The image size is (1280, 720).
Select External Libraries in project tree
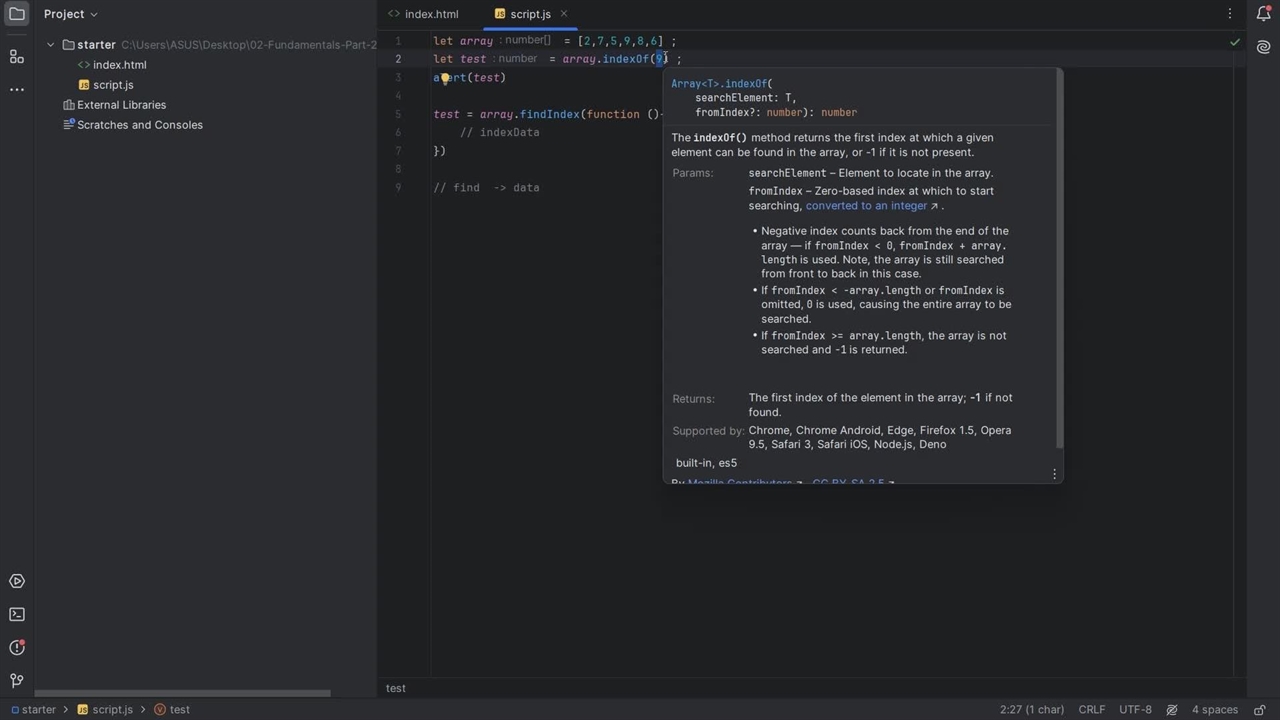point(121,105)
